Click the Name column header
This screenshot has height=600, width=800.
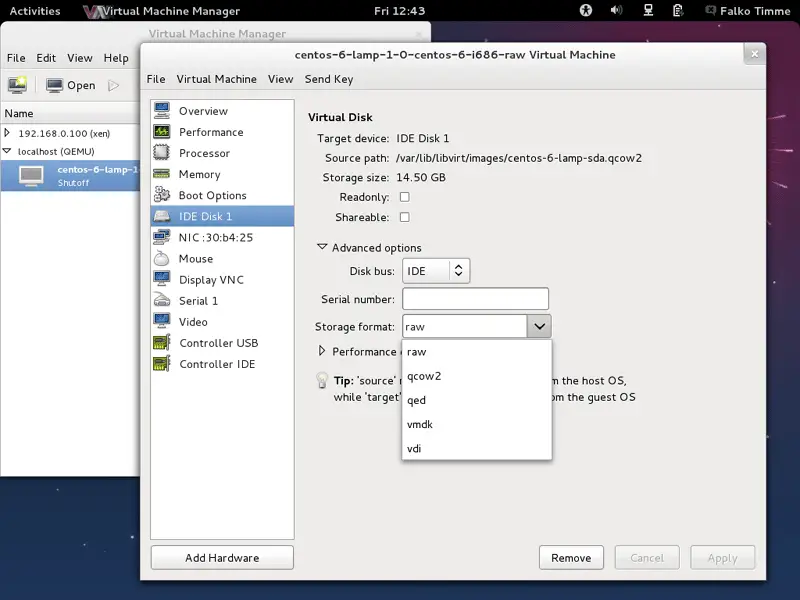coord(70,113)
